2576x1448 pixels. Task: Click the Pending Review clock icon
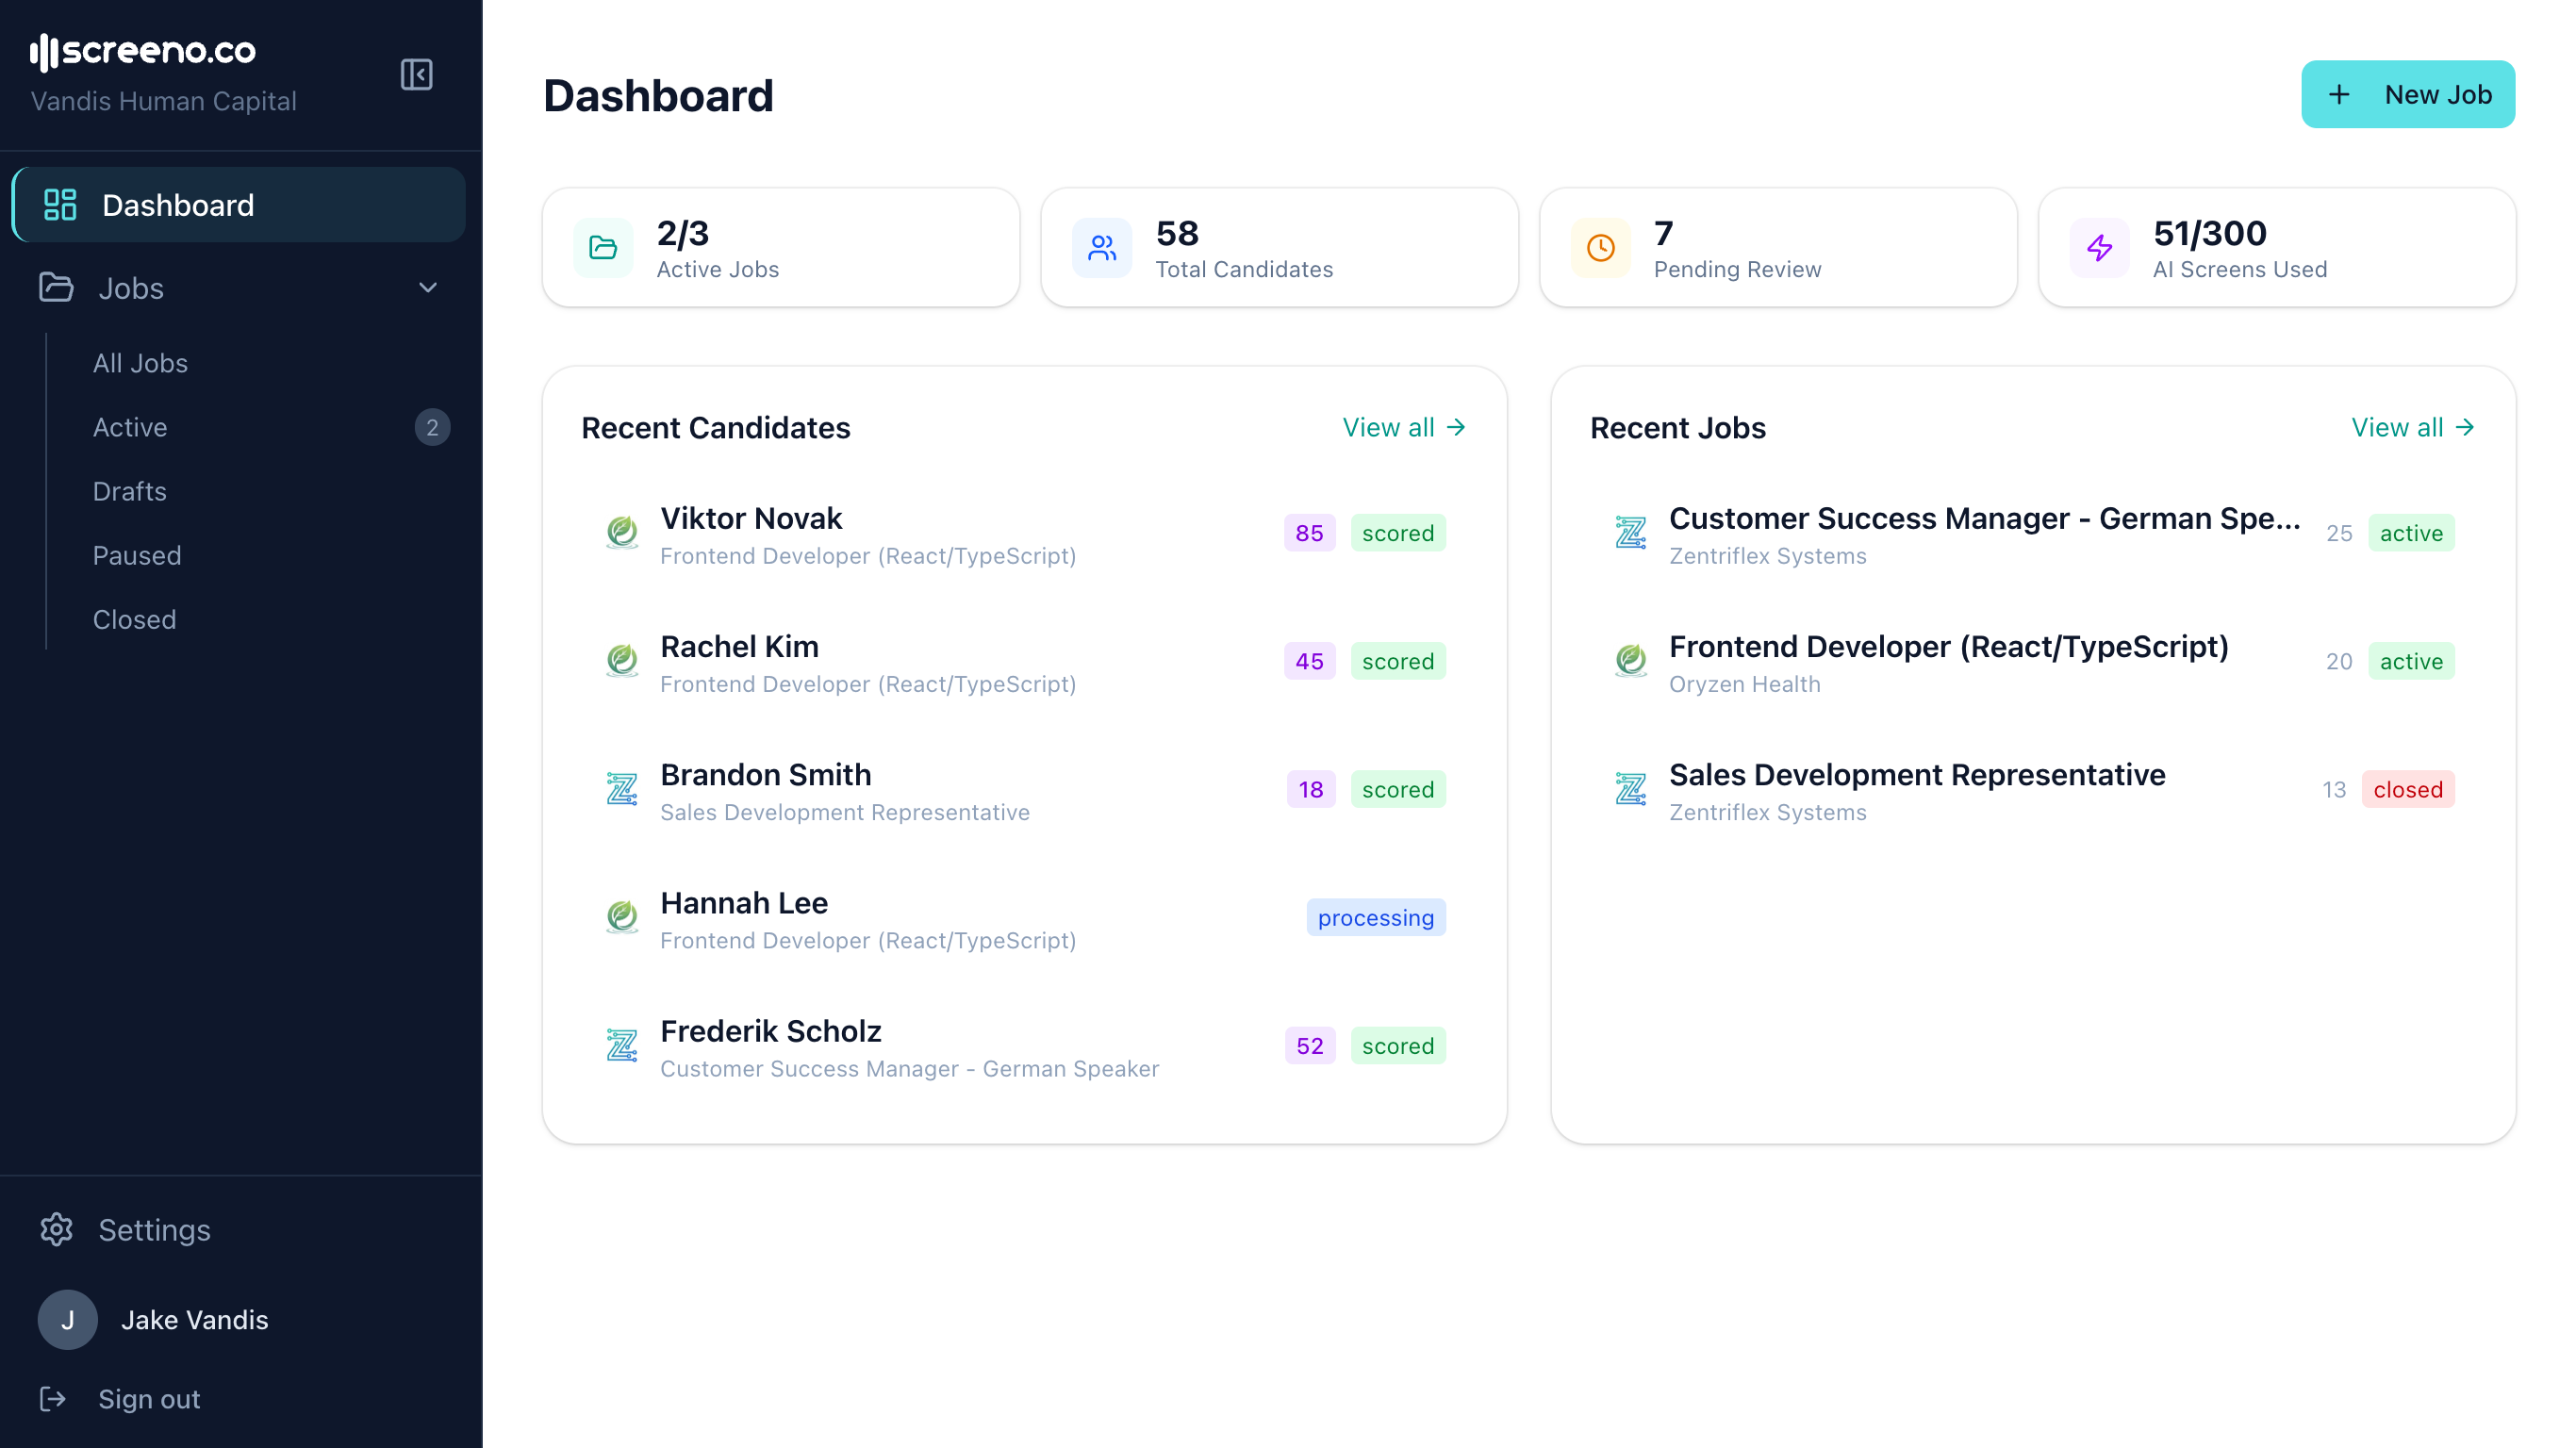pyautogui.click(x=1600, y=247)
